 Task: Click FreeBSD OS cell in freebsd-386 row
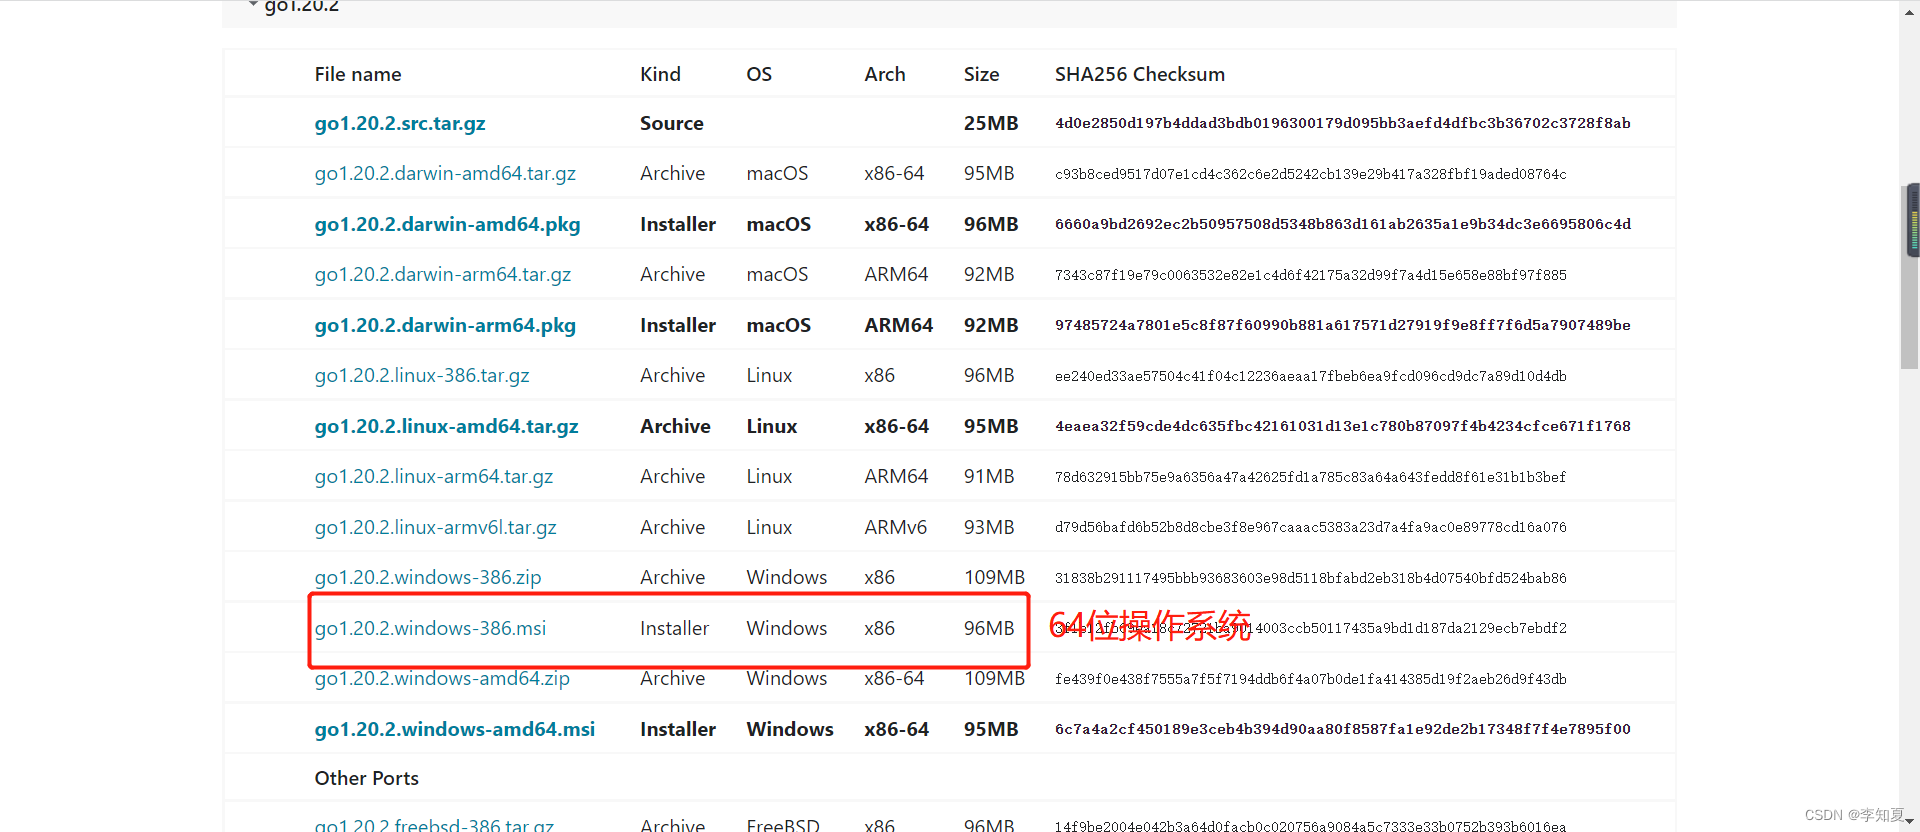[783, 825]
